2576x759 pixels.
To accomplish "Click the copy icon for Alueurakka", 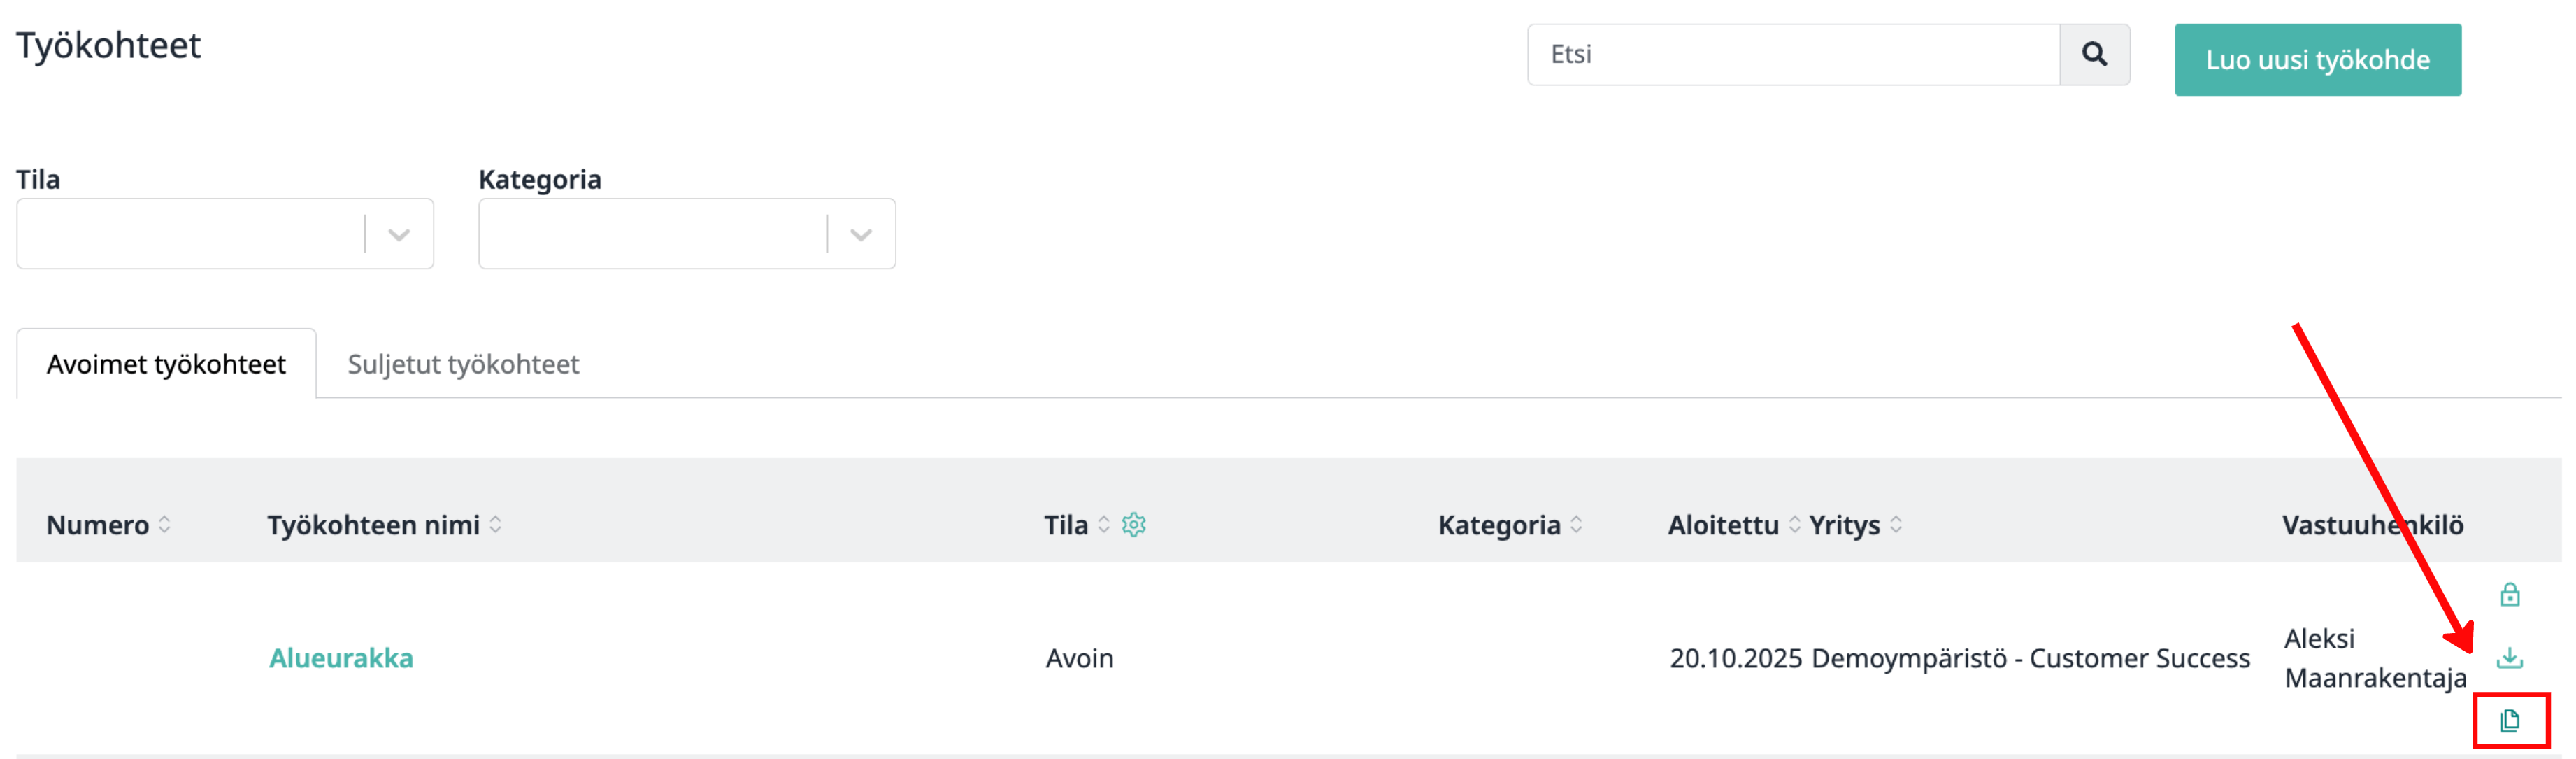I will coord(2509,720).
